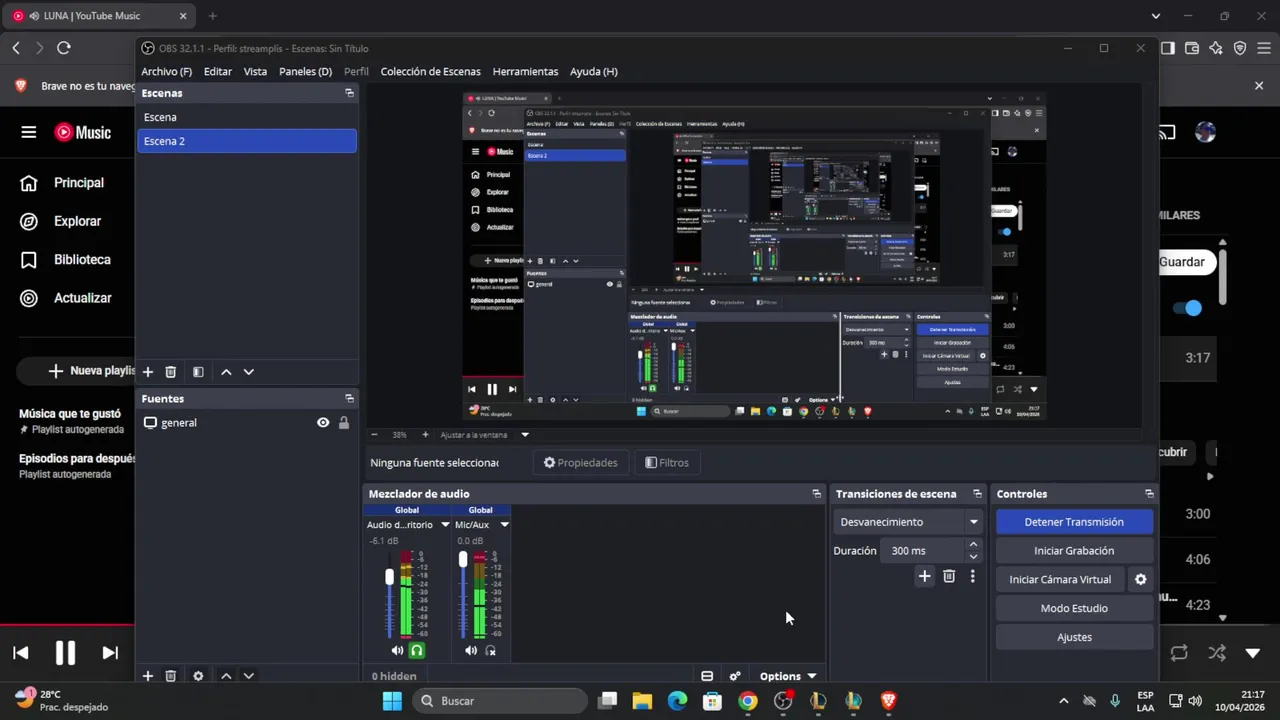Screen dimensions: 1280x720
Task: Open Audio del escritorio channel dropdown arrow
Action: click(x=445, y=525)
